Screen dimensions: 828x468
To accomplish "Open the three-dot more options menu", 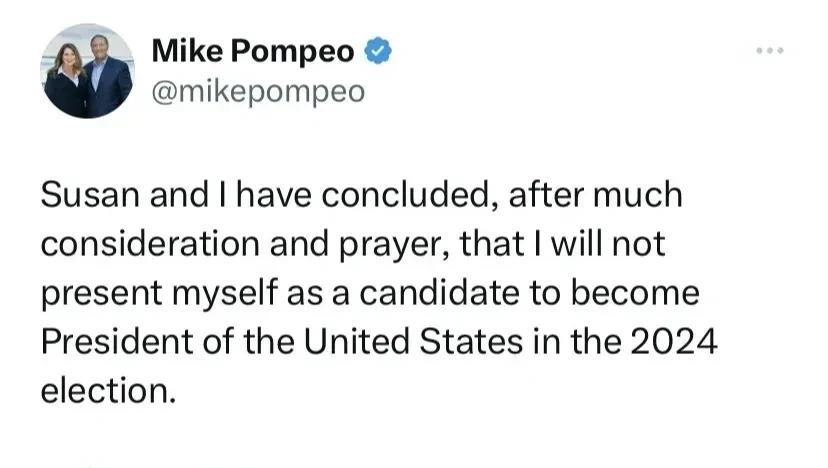I will (769, 51).
